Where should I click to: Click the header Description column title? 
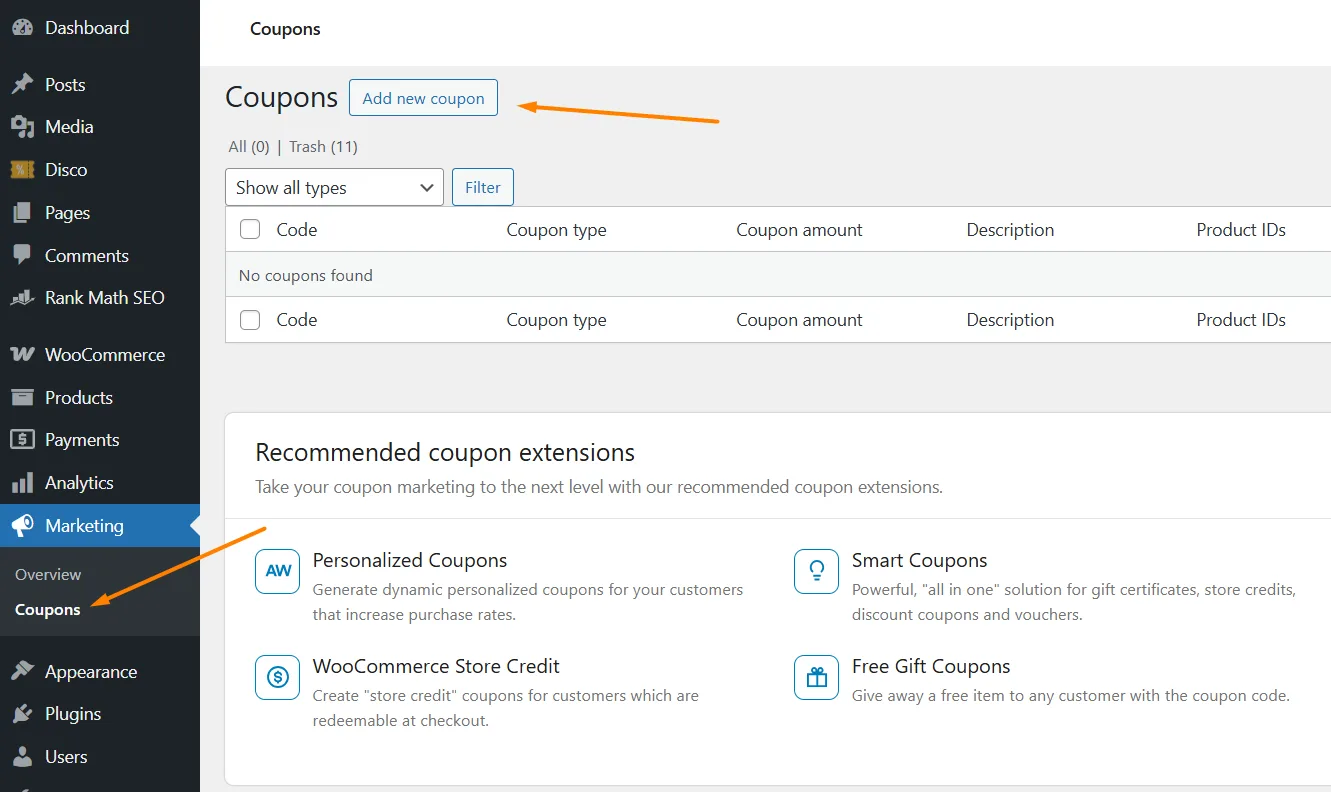click(1010, 230)
